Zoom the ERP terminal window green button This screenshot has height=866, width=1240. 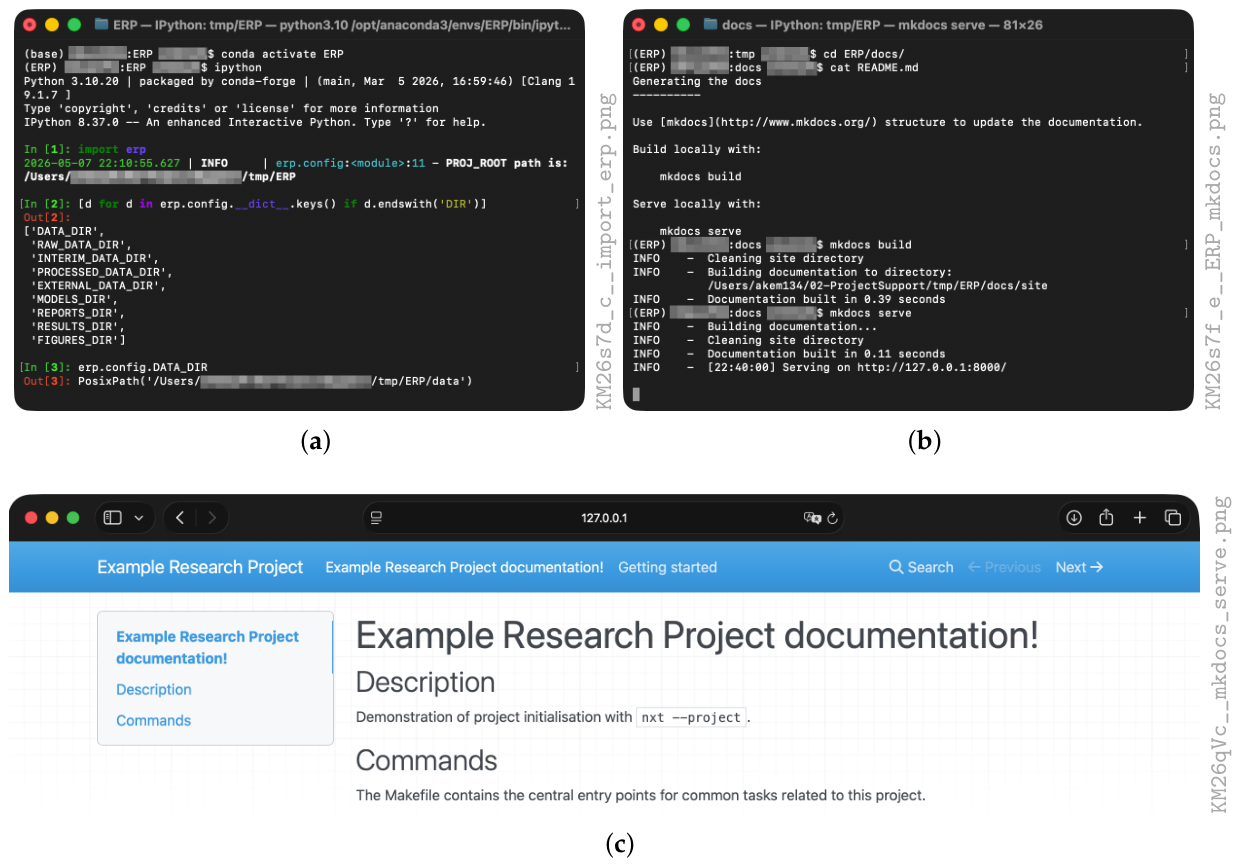click(74, 24)
